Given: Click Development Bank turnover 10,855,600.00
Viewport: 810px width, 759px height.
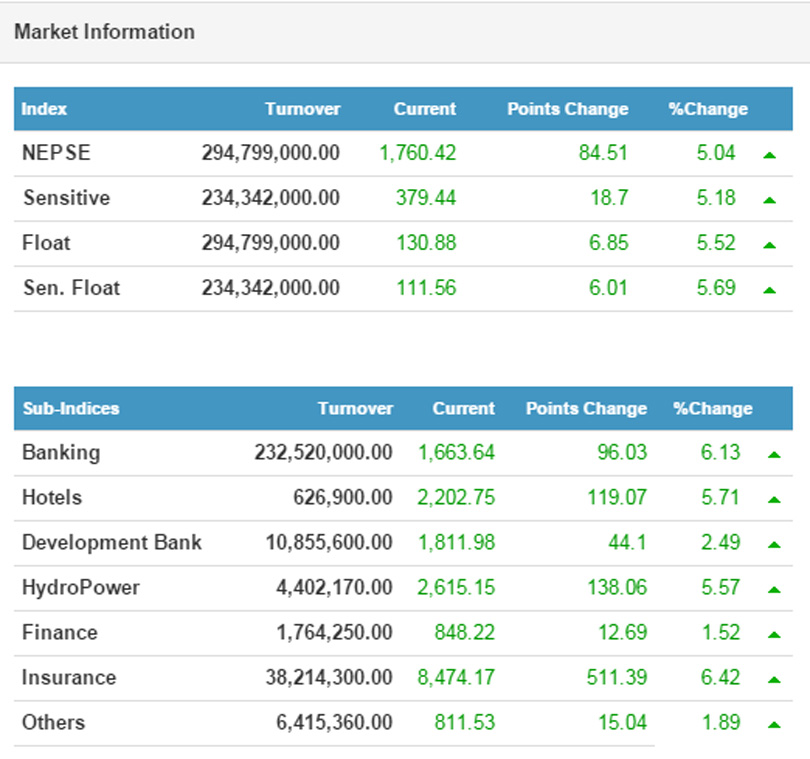Looking at the screenshot, I should tap(329, 543).
